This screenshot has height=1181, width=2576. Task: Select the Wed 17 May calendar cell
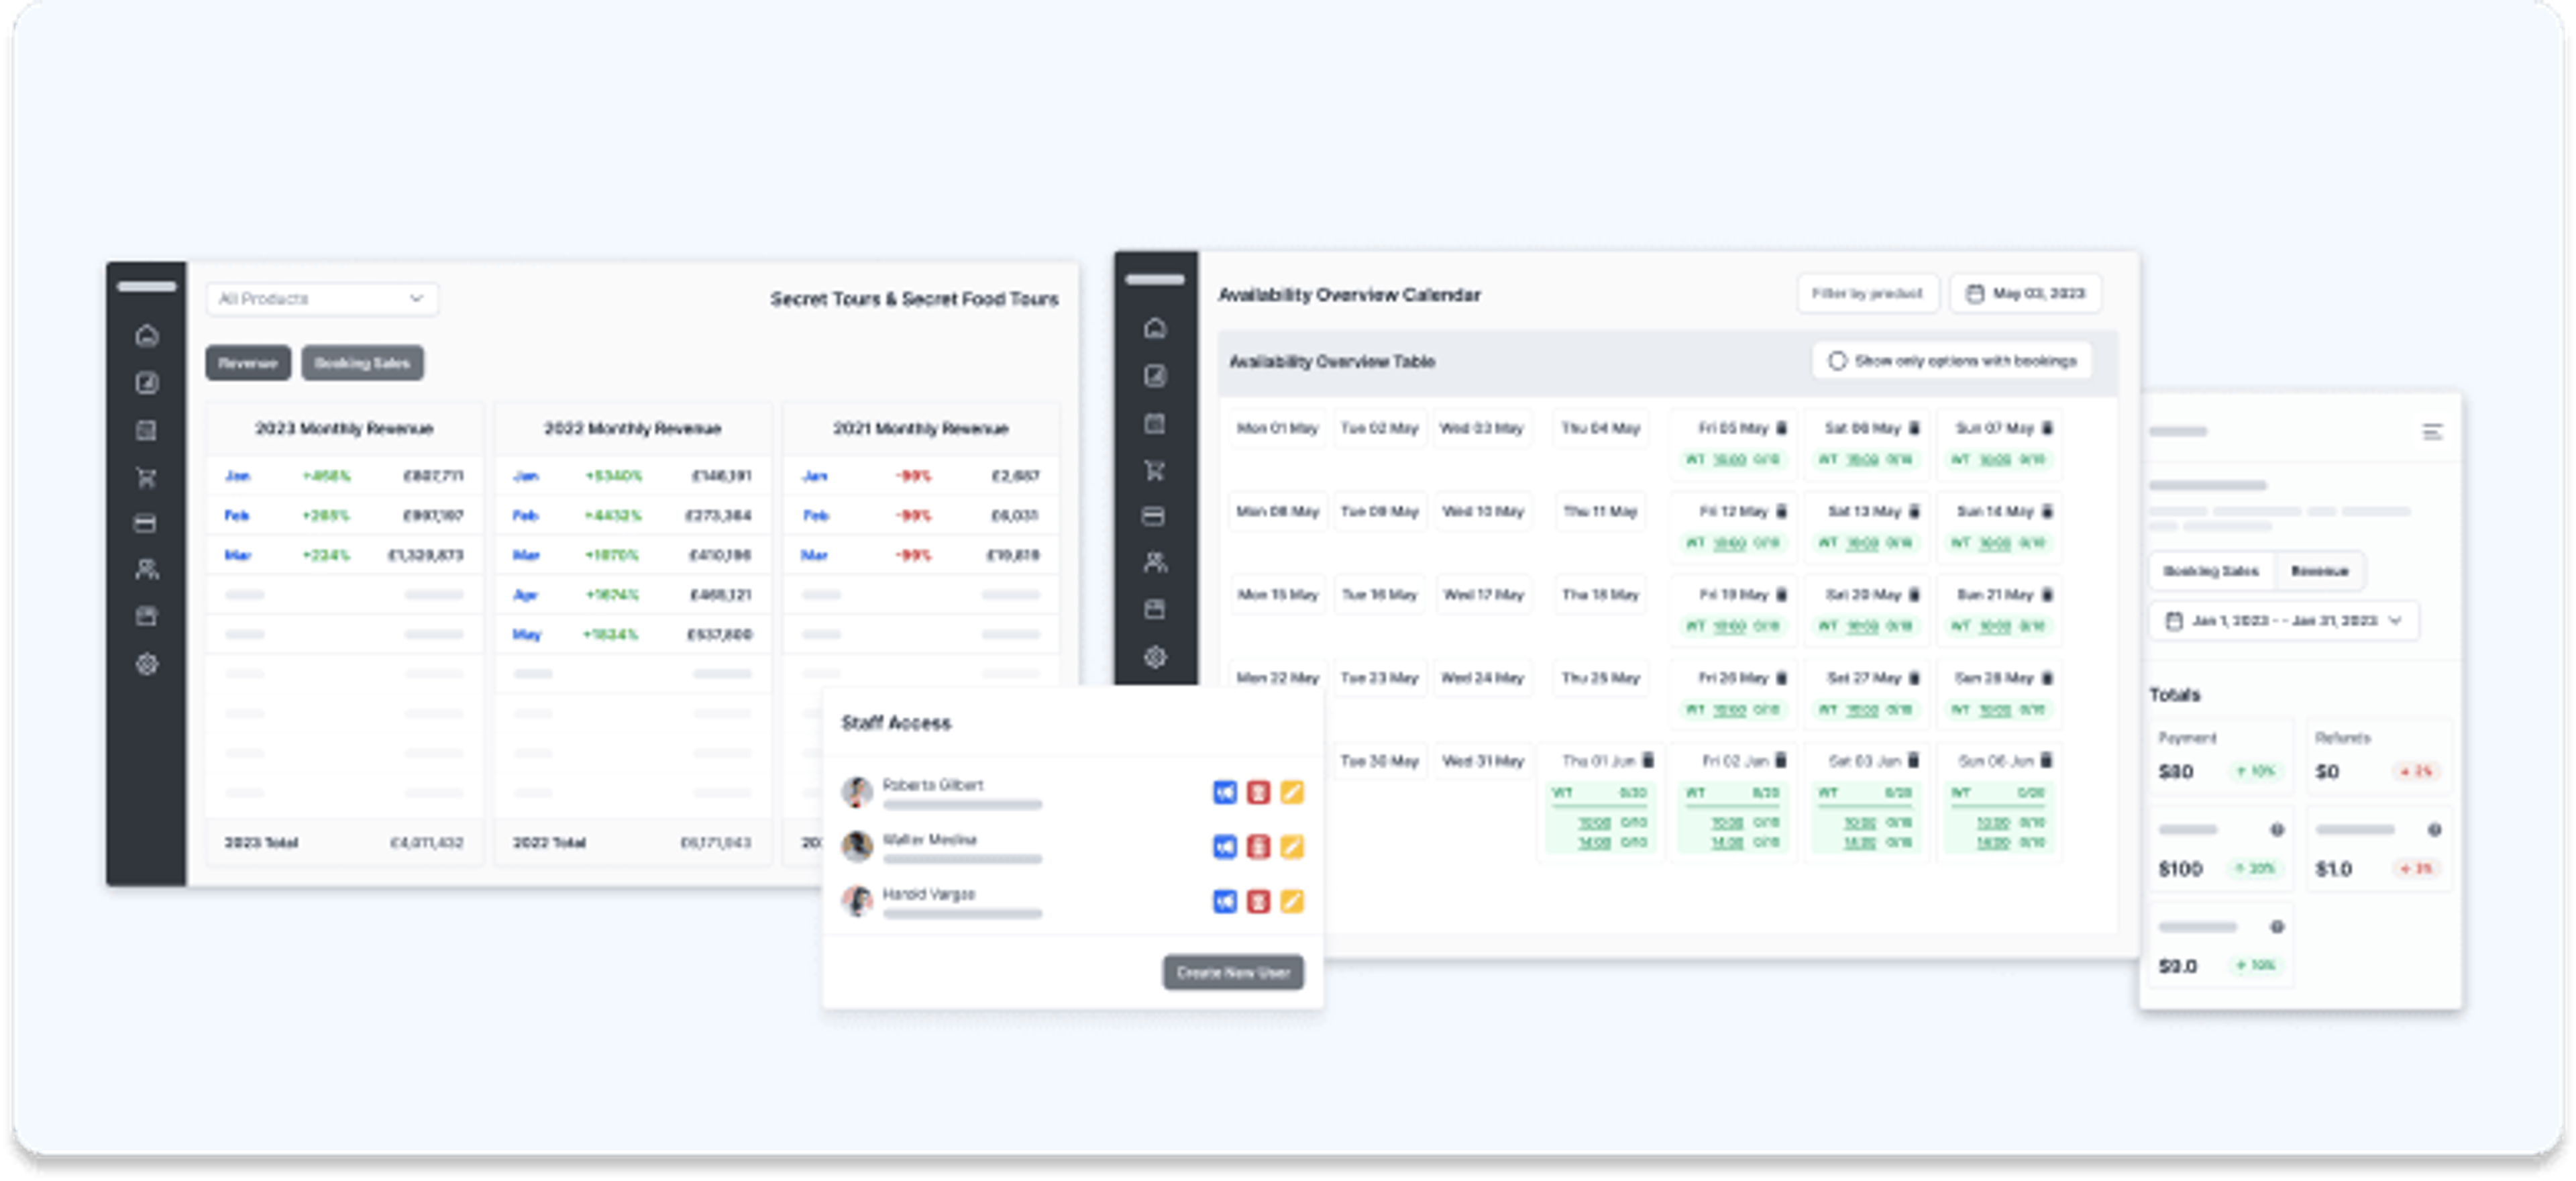1483,595
